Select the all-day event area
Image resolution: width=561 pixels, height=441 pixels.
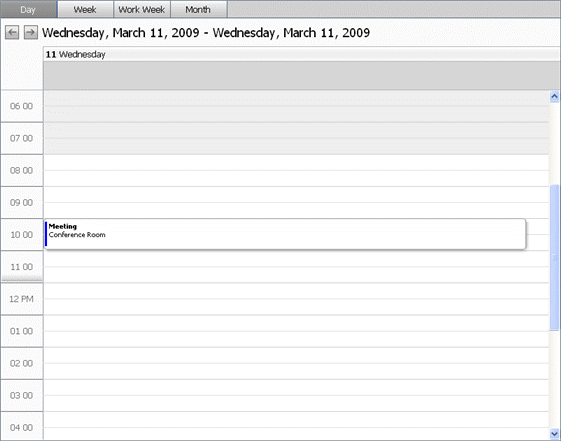point(302,75)
